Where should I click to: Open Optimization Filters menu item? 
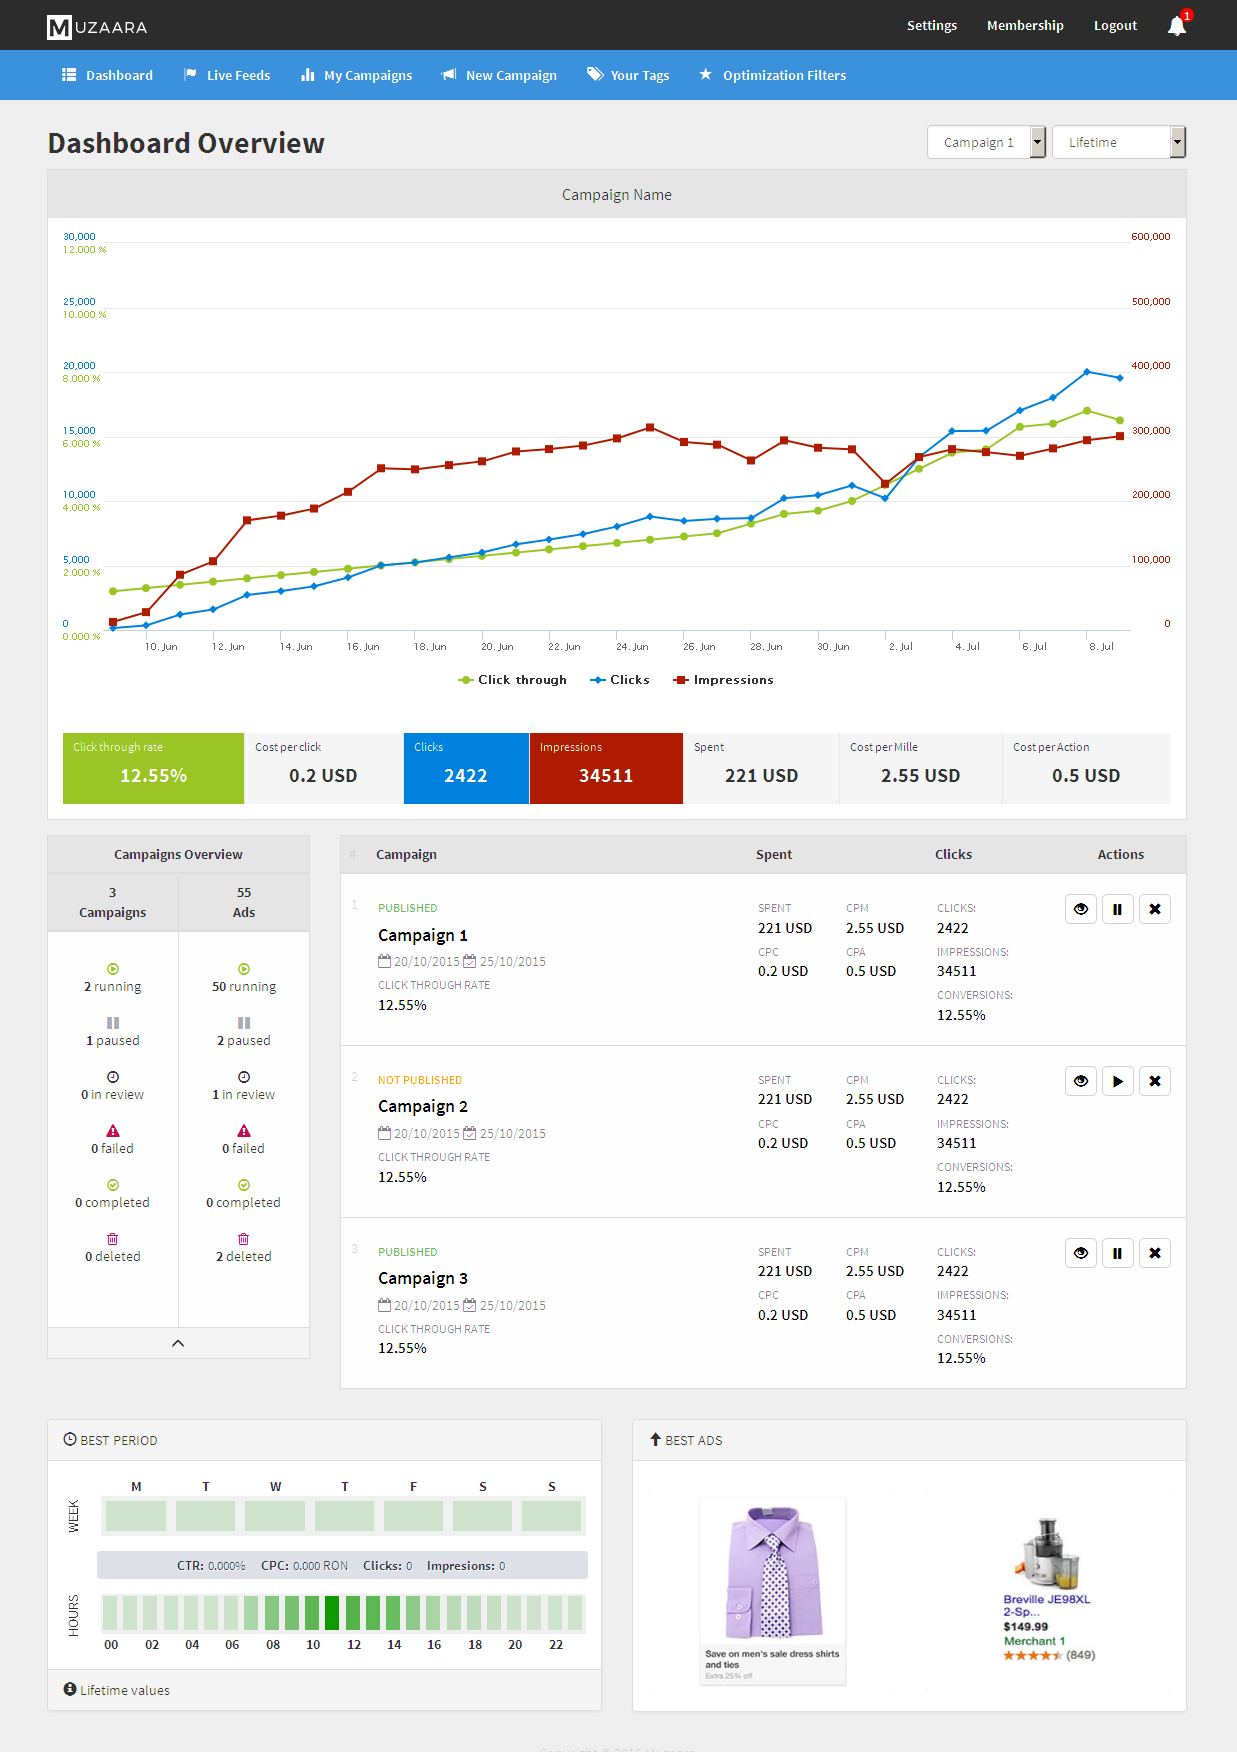773,75
